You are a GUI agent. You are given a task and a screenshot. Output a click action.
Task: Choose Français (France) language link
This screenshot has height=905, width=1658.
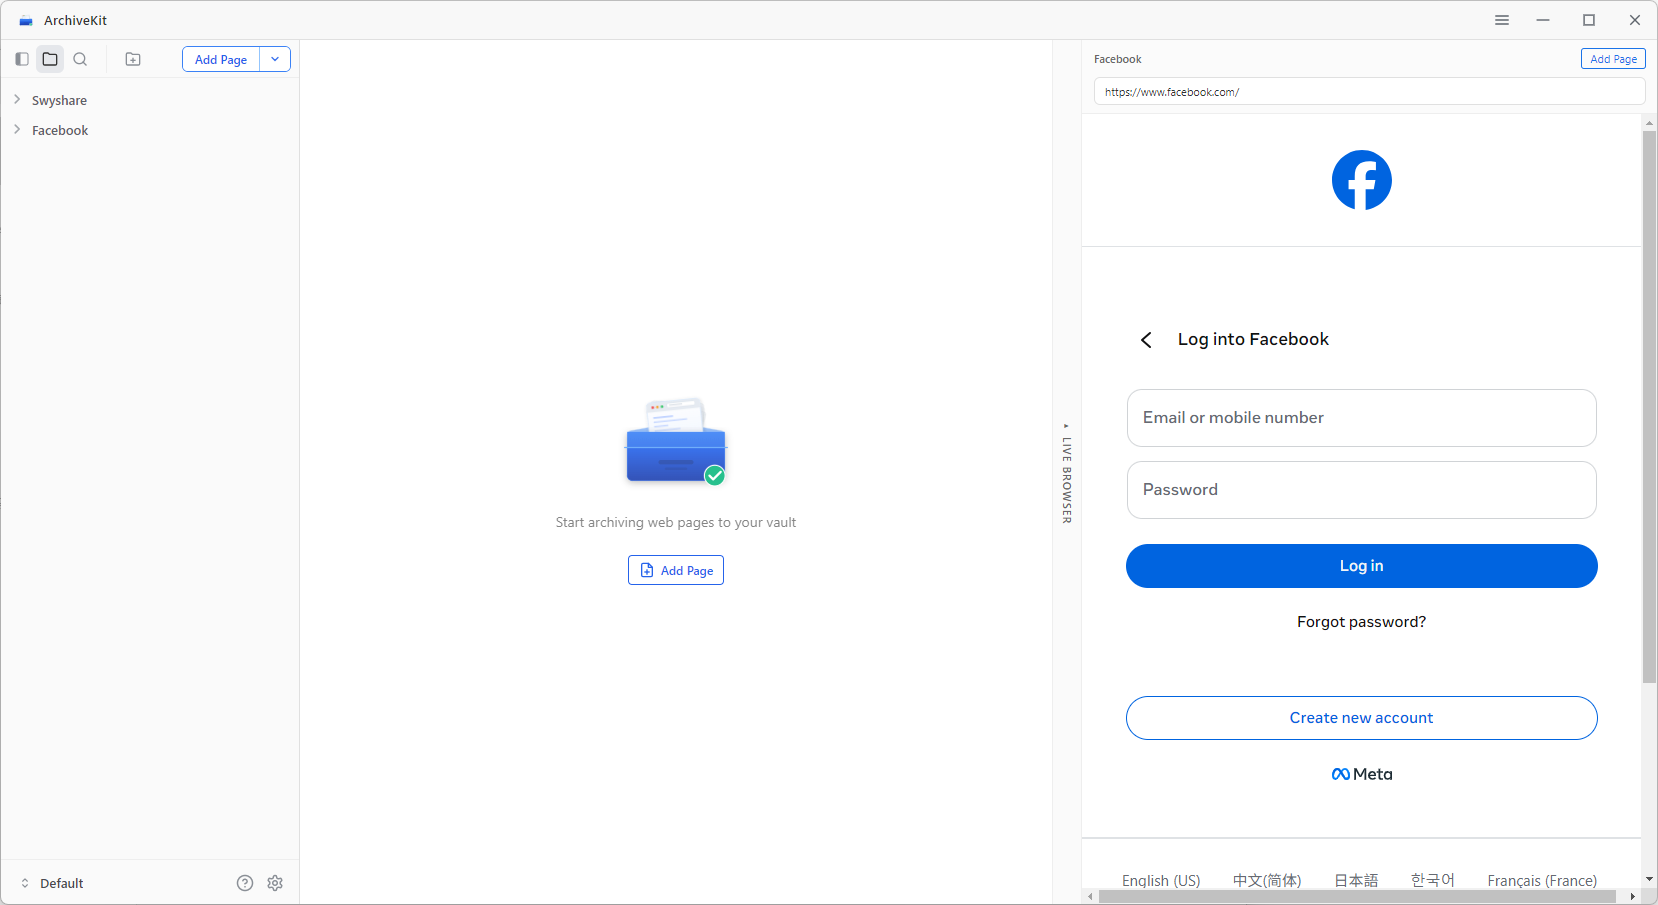pyautogui.click(x=1542, y=880)
